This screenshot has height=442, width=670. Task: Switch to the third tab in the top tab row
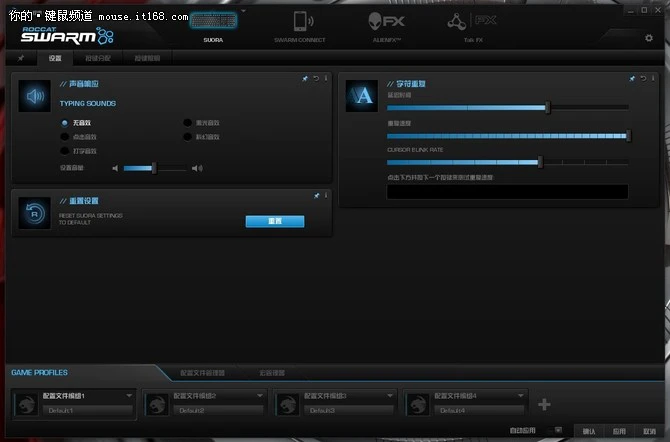[x=146, y=58]
